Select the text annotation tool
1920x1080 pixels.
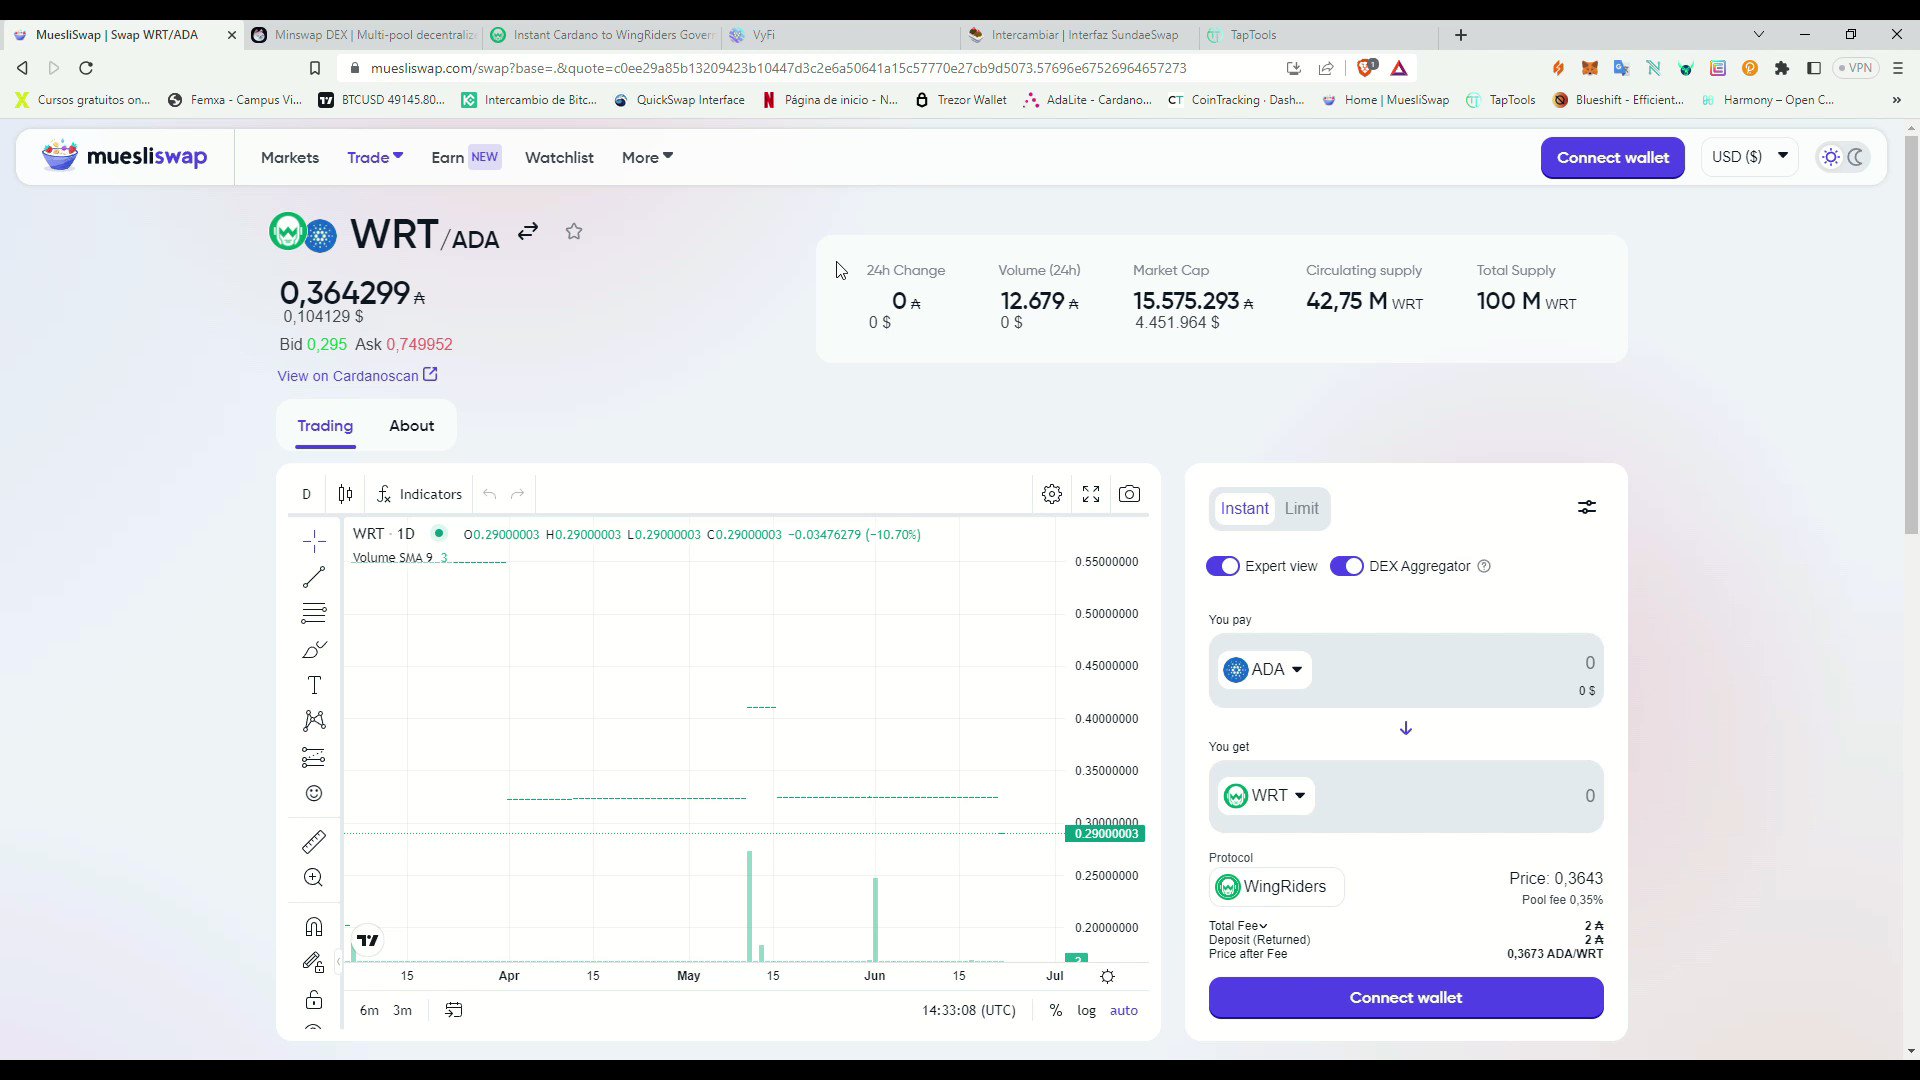[x=314, y=685]
